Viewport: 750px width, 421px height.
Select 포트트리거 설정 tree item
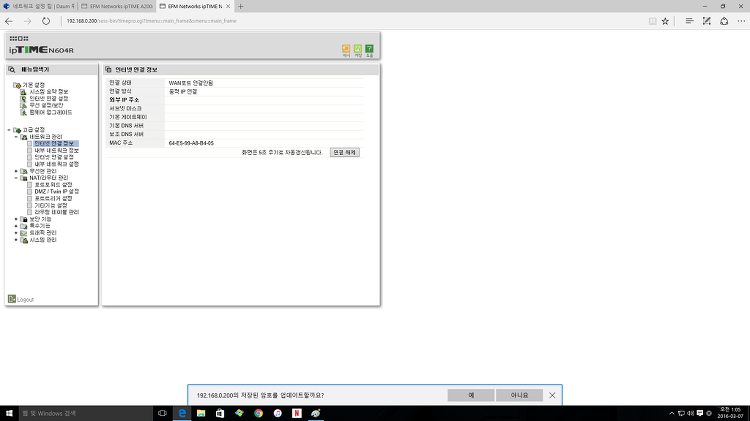[54, 199]
